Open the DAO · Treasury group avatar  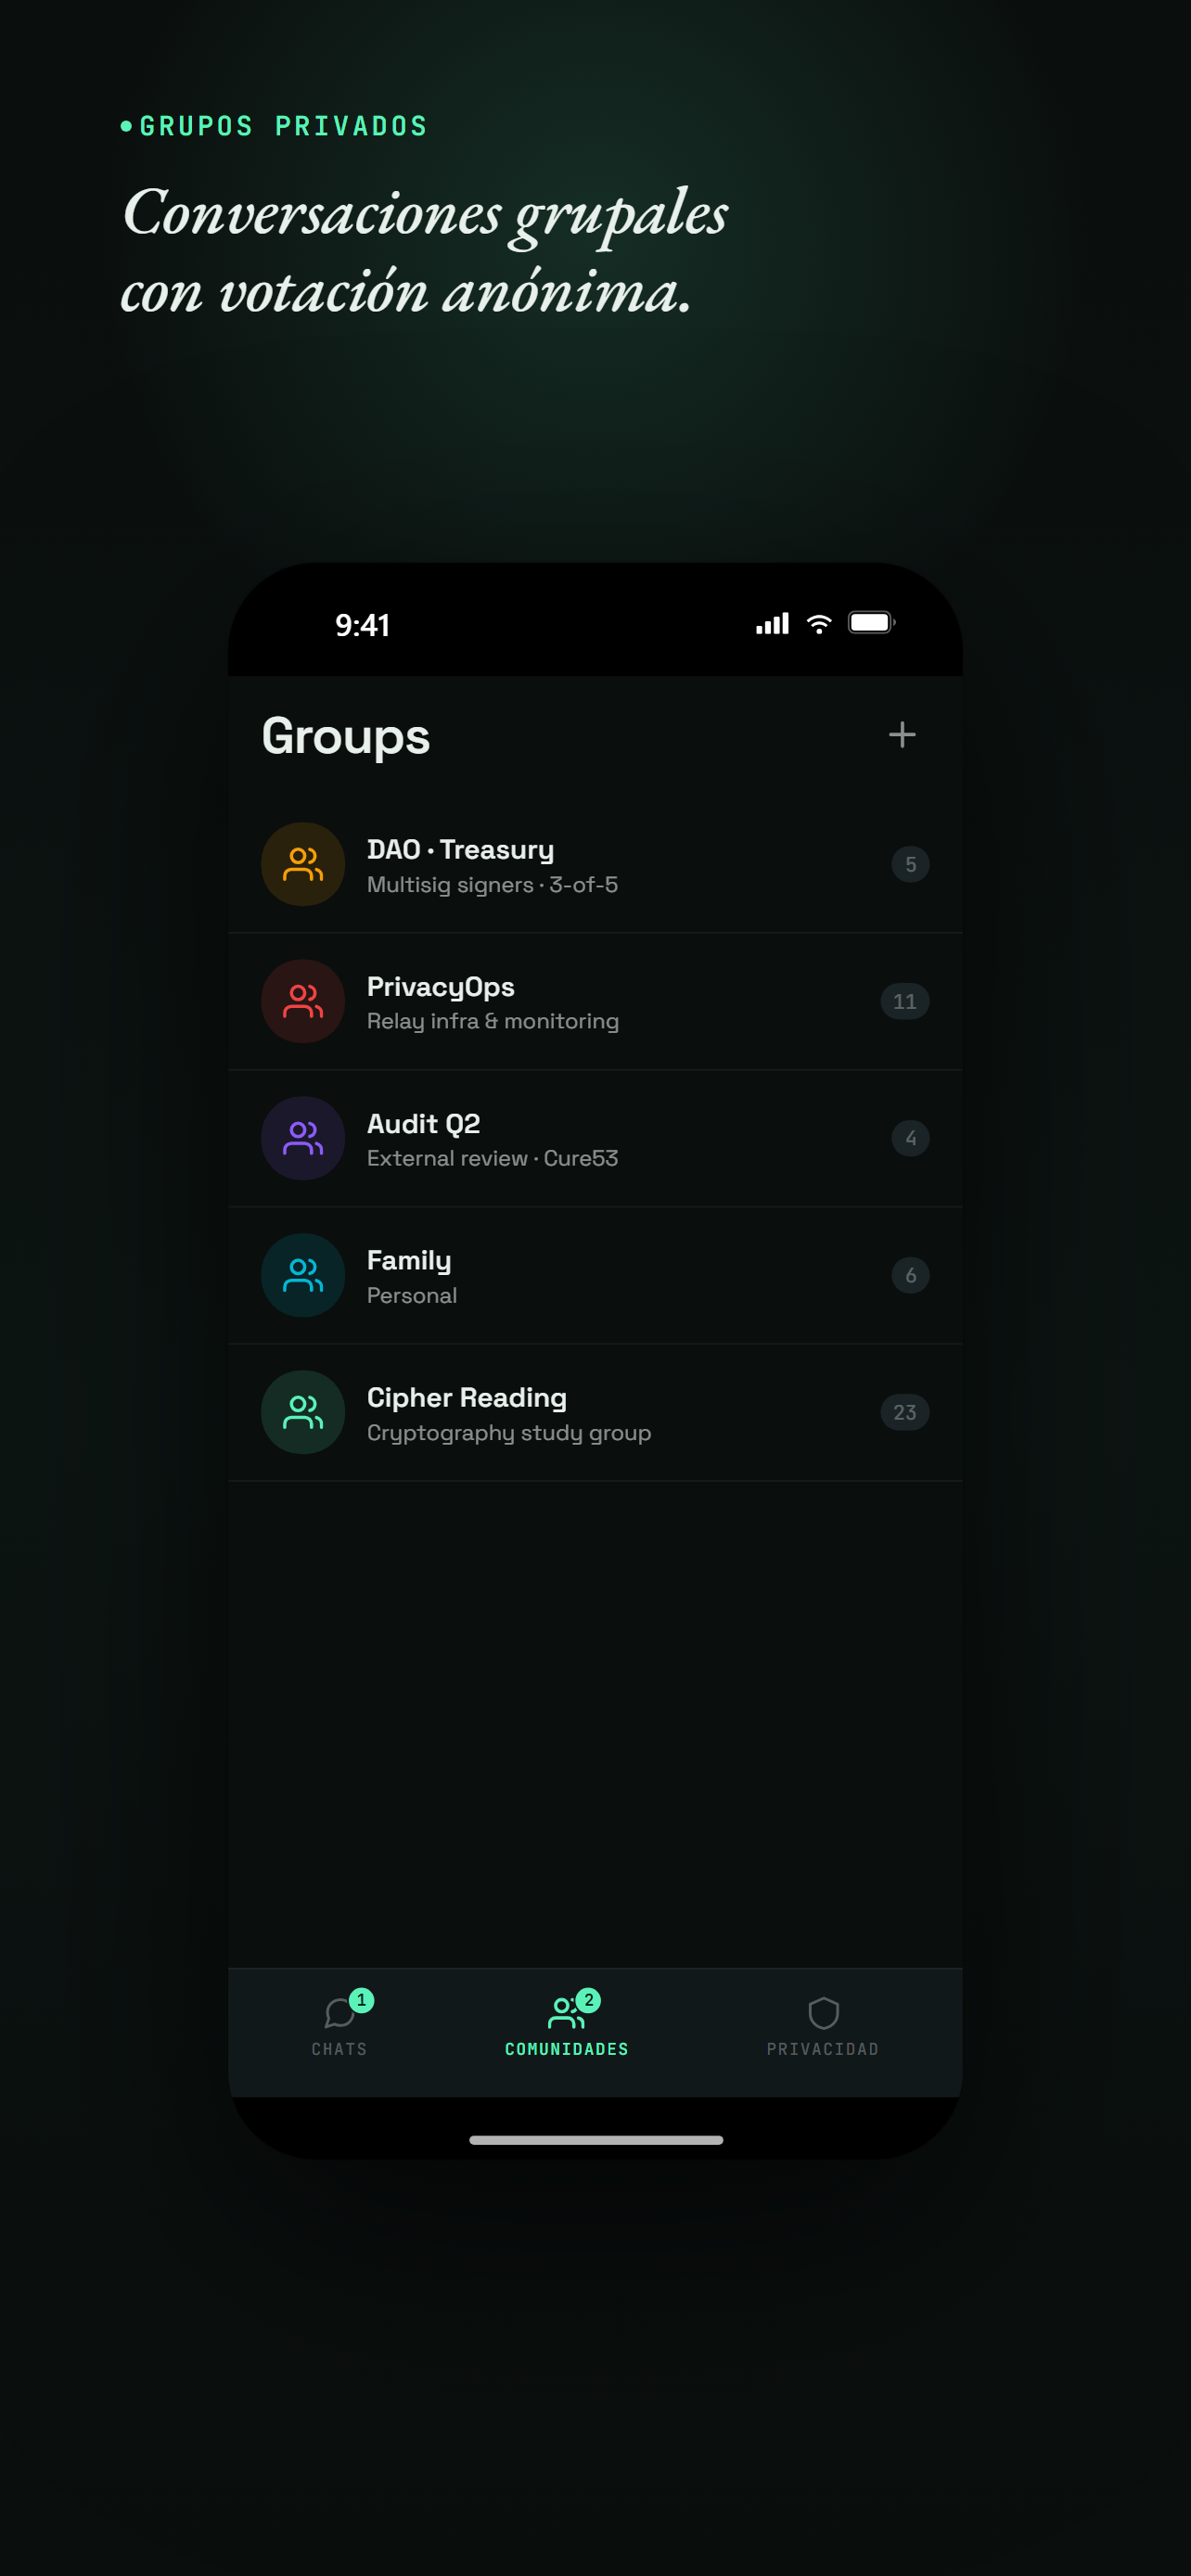coord(303,864)
